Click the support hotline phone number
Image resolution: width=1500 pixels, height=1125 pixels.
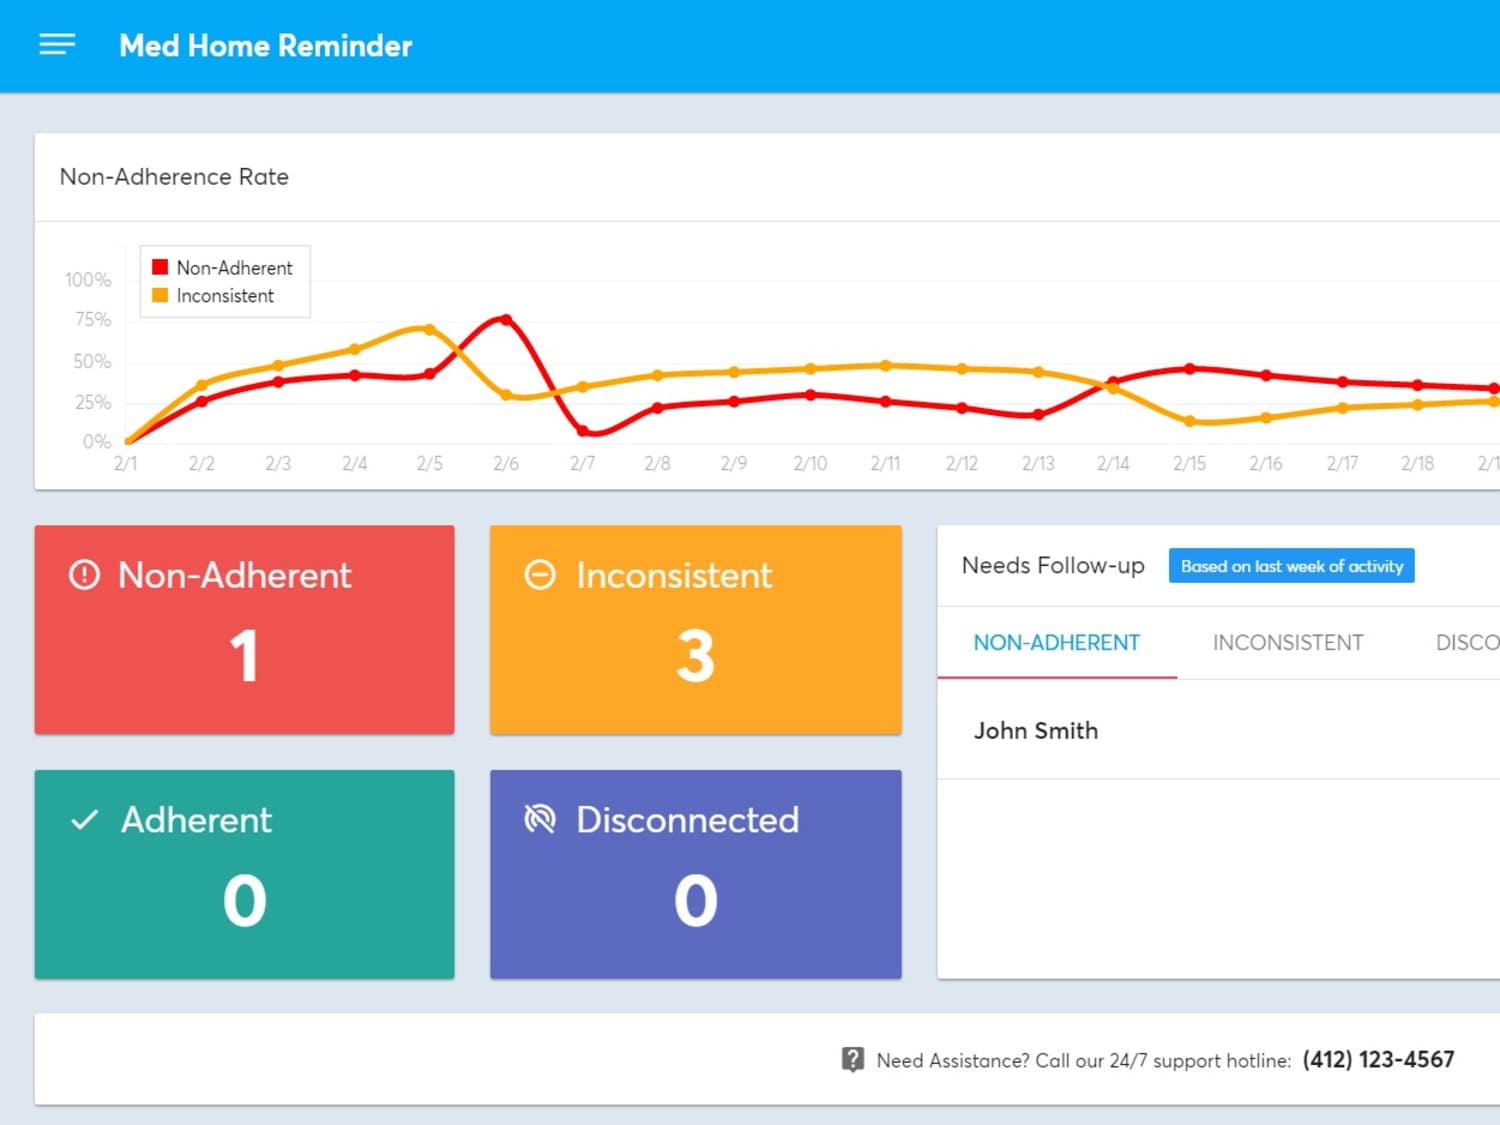tap(1378, 1060)
